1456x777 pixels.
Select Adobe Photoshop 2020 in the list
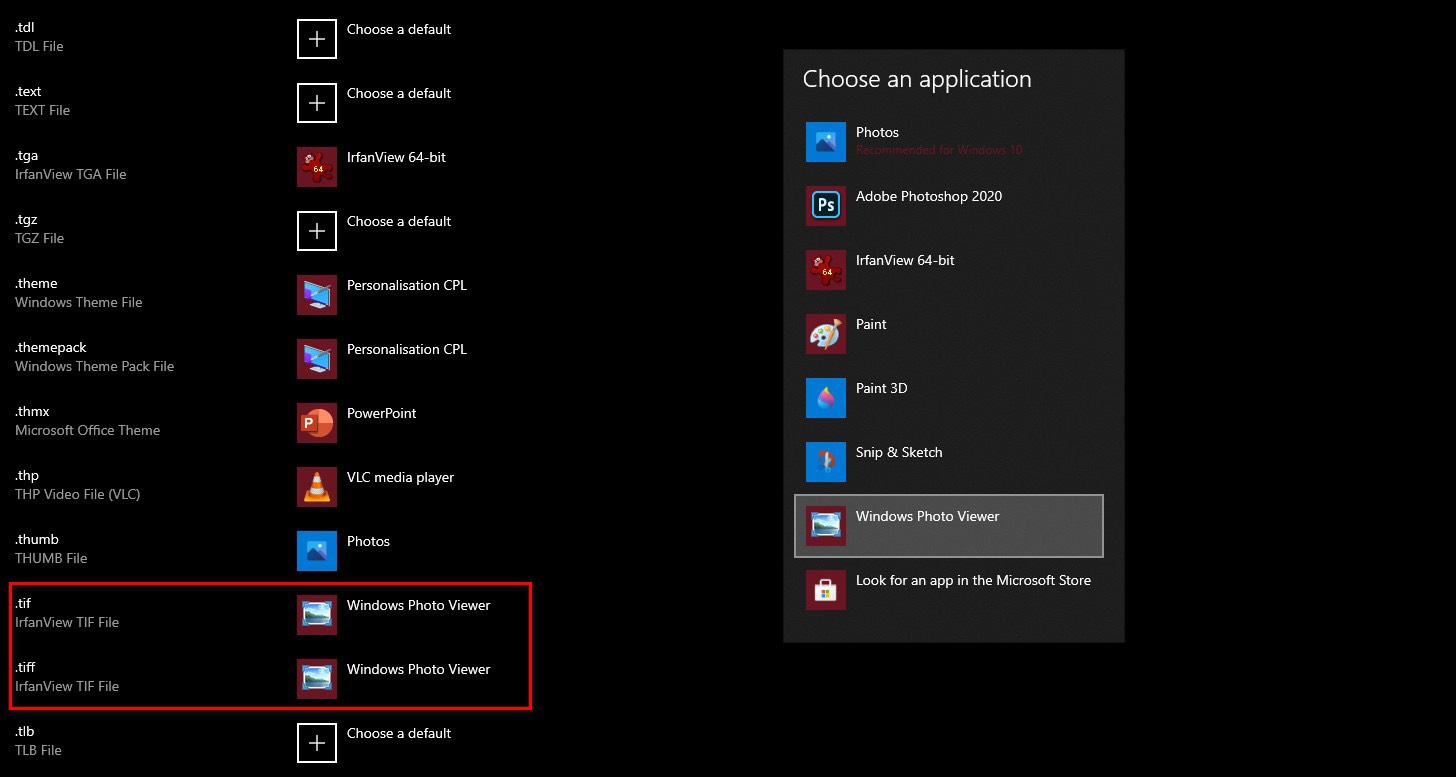pyautogui.click(x=949, y=206)
